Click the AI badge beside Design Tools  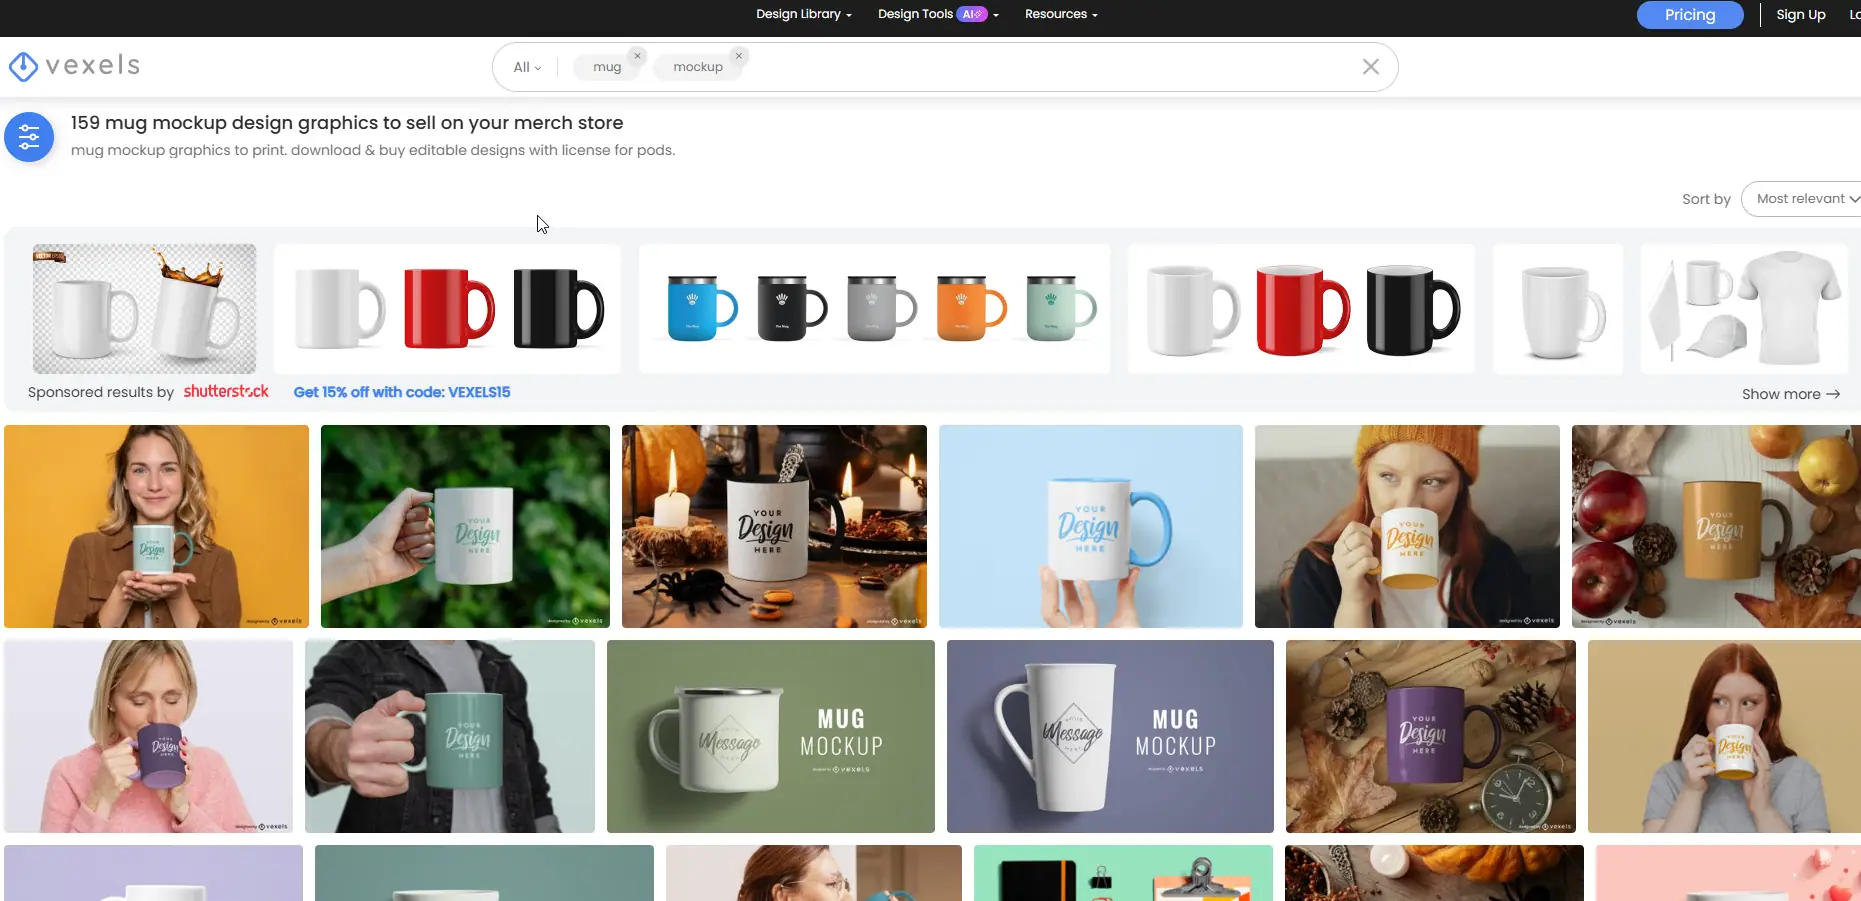(971, 14)
